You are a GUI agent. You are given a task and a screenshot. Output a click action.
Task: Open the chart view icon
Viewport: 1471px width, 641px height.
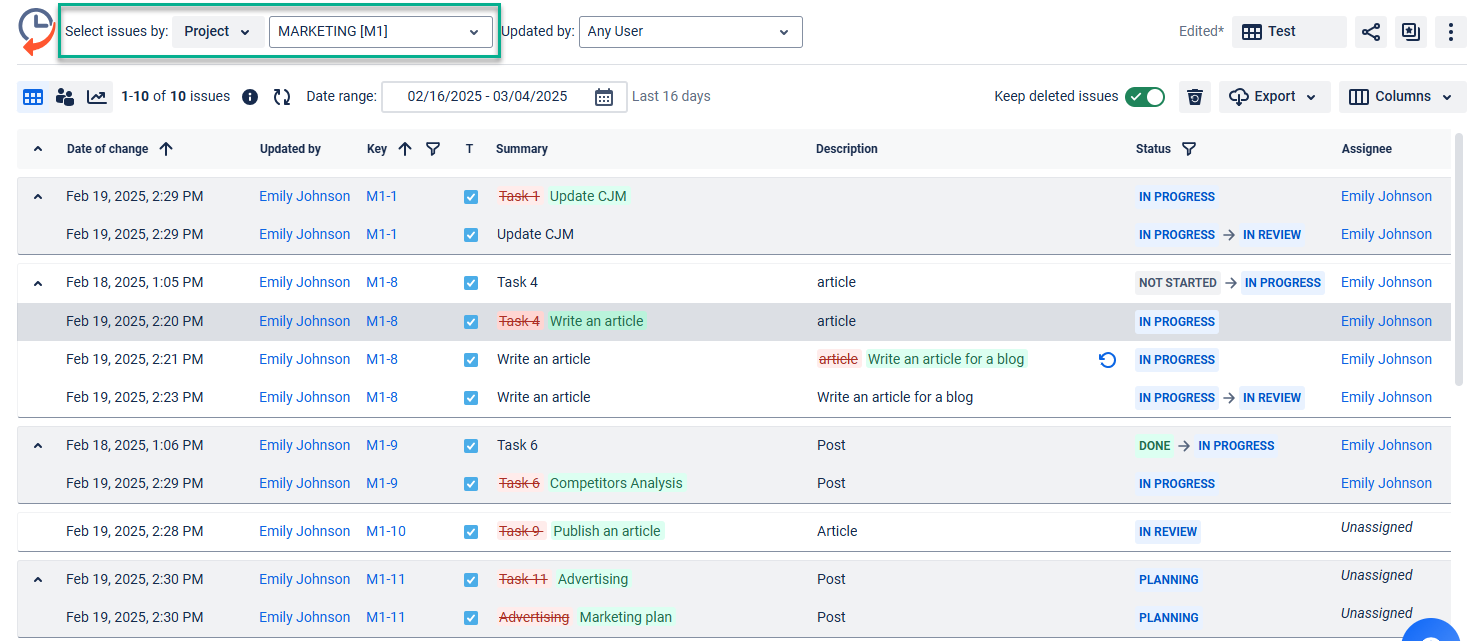tap(96, 97)
